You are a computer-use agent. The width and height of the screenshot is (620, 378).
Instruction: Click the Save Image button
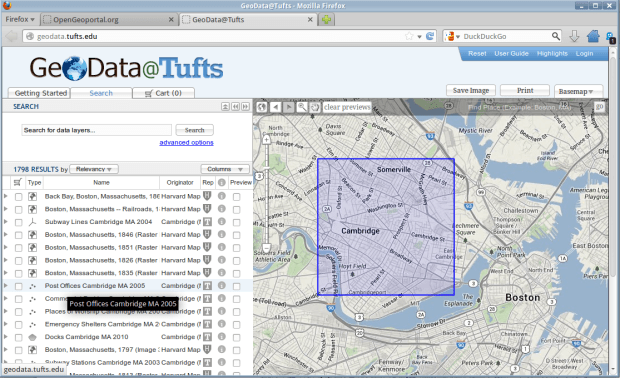tap(471, 91)
